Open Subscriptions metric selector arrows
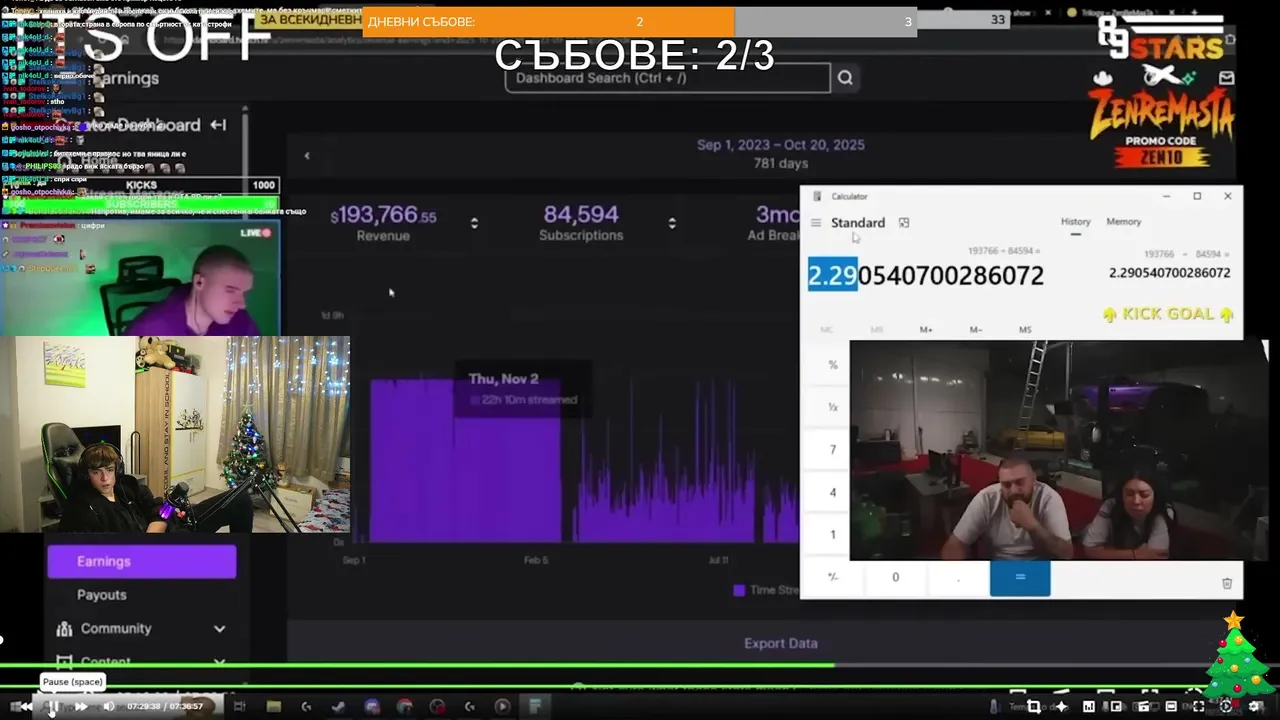 coord(671,223)
